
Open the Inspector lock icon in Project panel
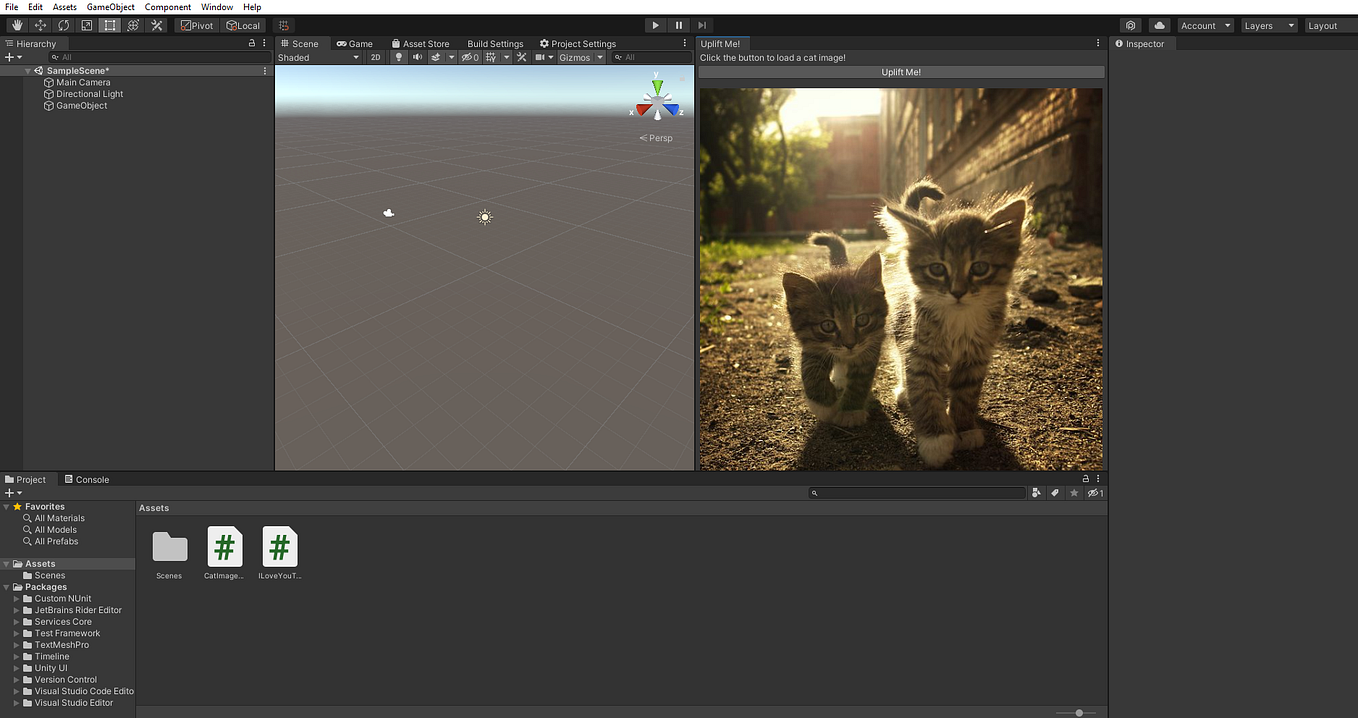click(1086, 479)
